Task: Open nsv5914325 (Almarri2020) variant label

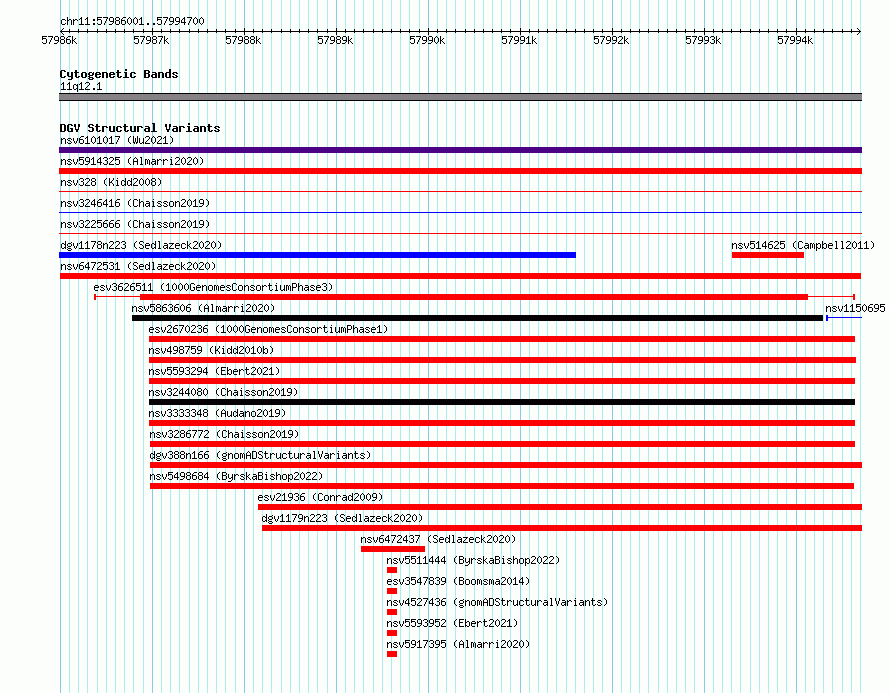Action: pos(132,161)
